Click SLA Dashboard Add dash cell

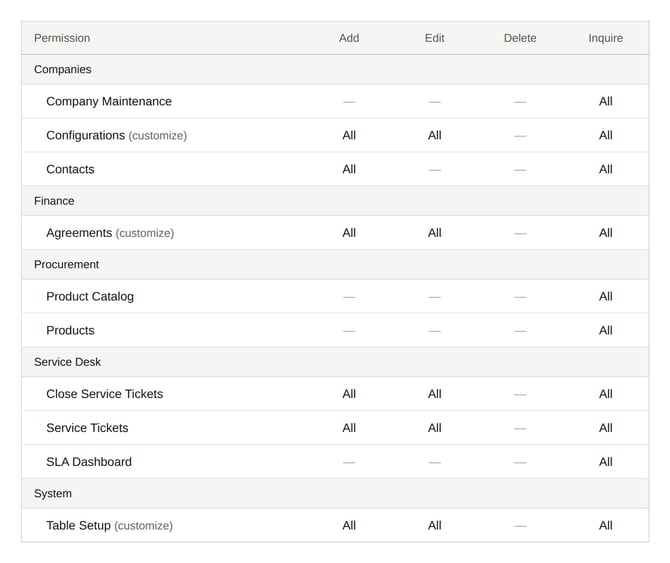tap(349, 463)
